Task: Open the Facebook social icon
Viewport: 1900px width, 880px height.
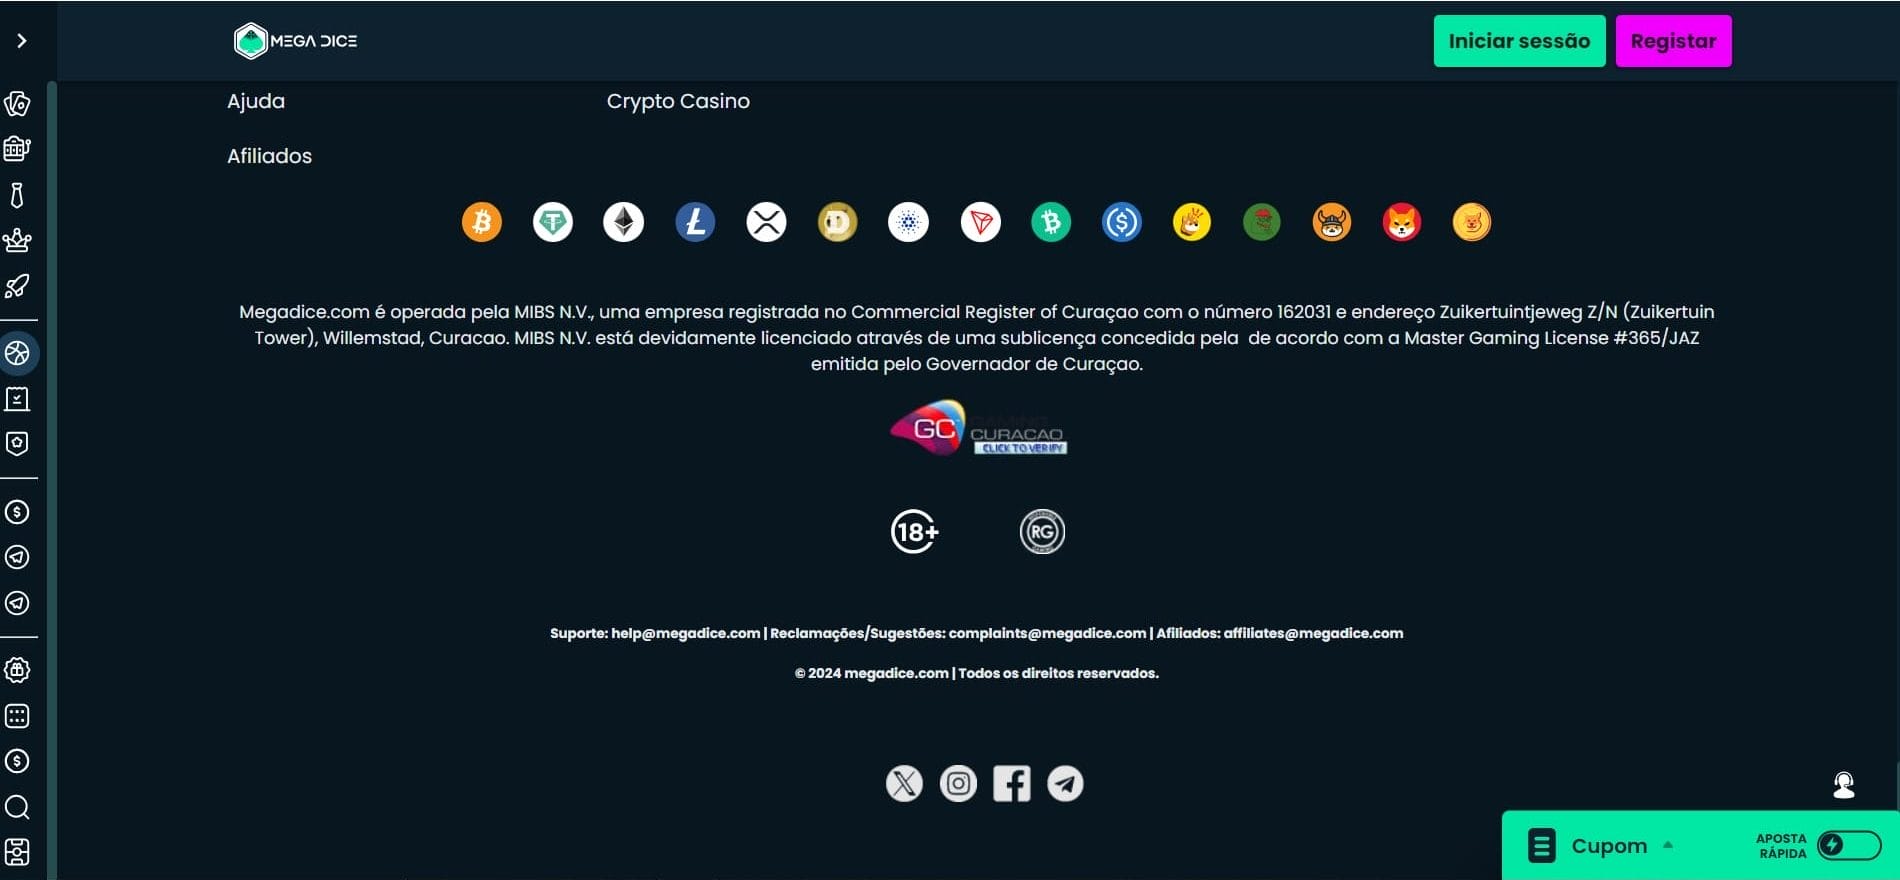Action: pos(1012,783)
